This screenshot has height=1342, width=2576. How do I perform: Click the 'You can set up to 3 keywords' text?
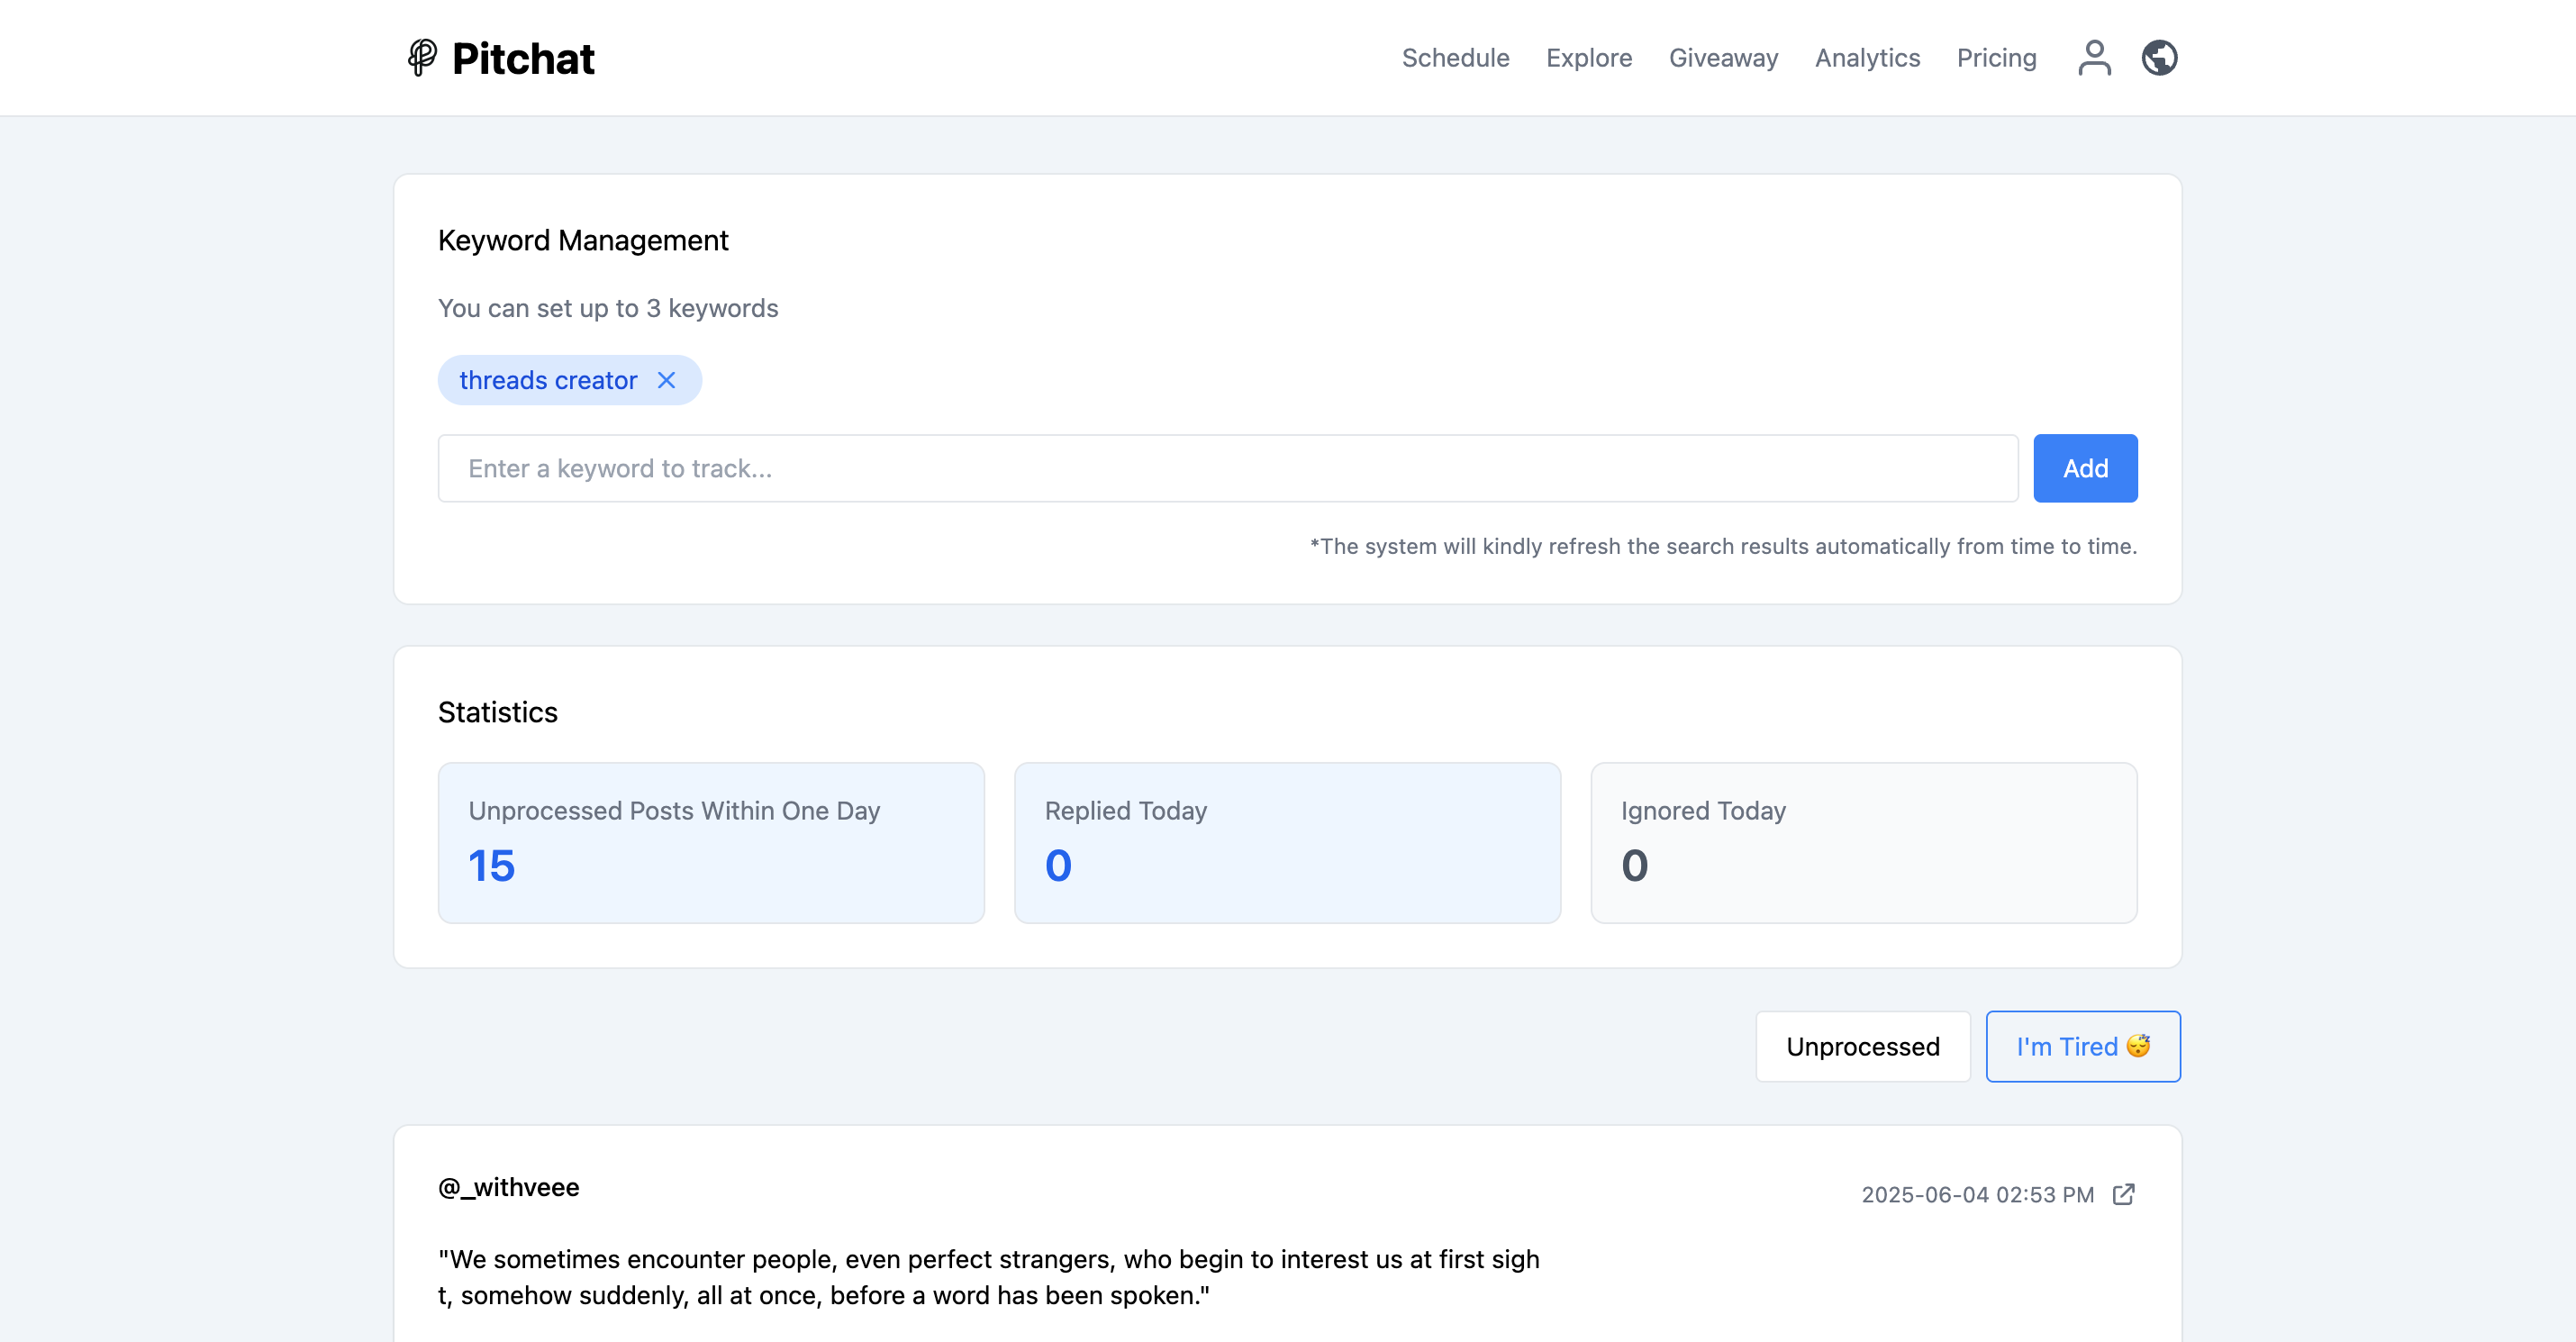click(x=608, y=308)
